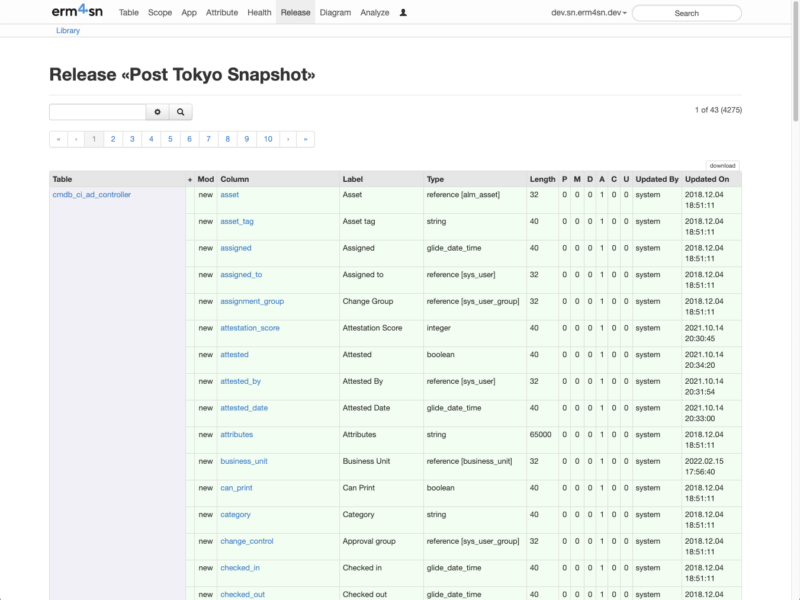800x600 pixels.
Task: Click the » double-arrow's neighbor › next-page arrow
Action: coord(287,138)
